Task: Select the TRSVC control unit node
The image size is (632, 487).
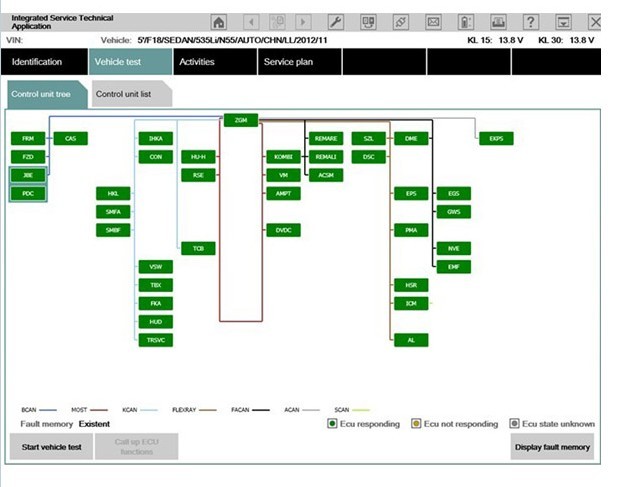Action: pos(156,340)
